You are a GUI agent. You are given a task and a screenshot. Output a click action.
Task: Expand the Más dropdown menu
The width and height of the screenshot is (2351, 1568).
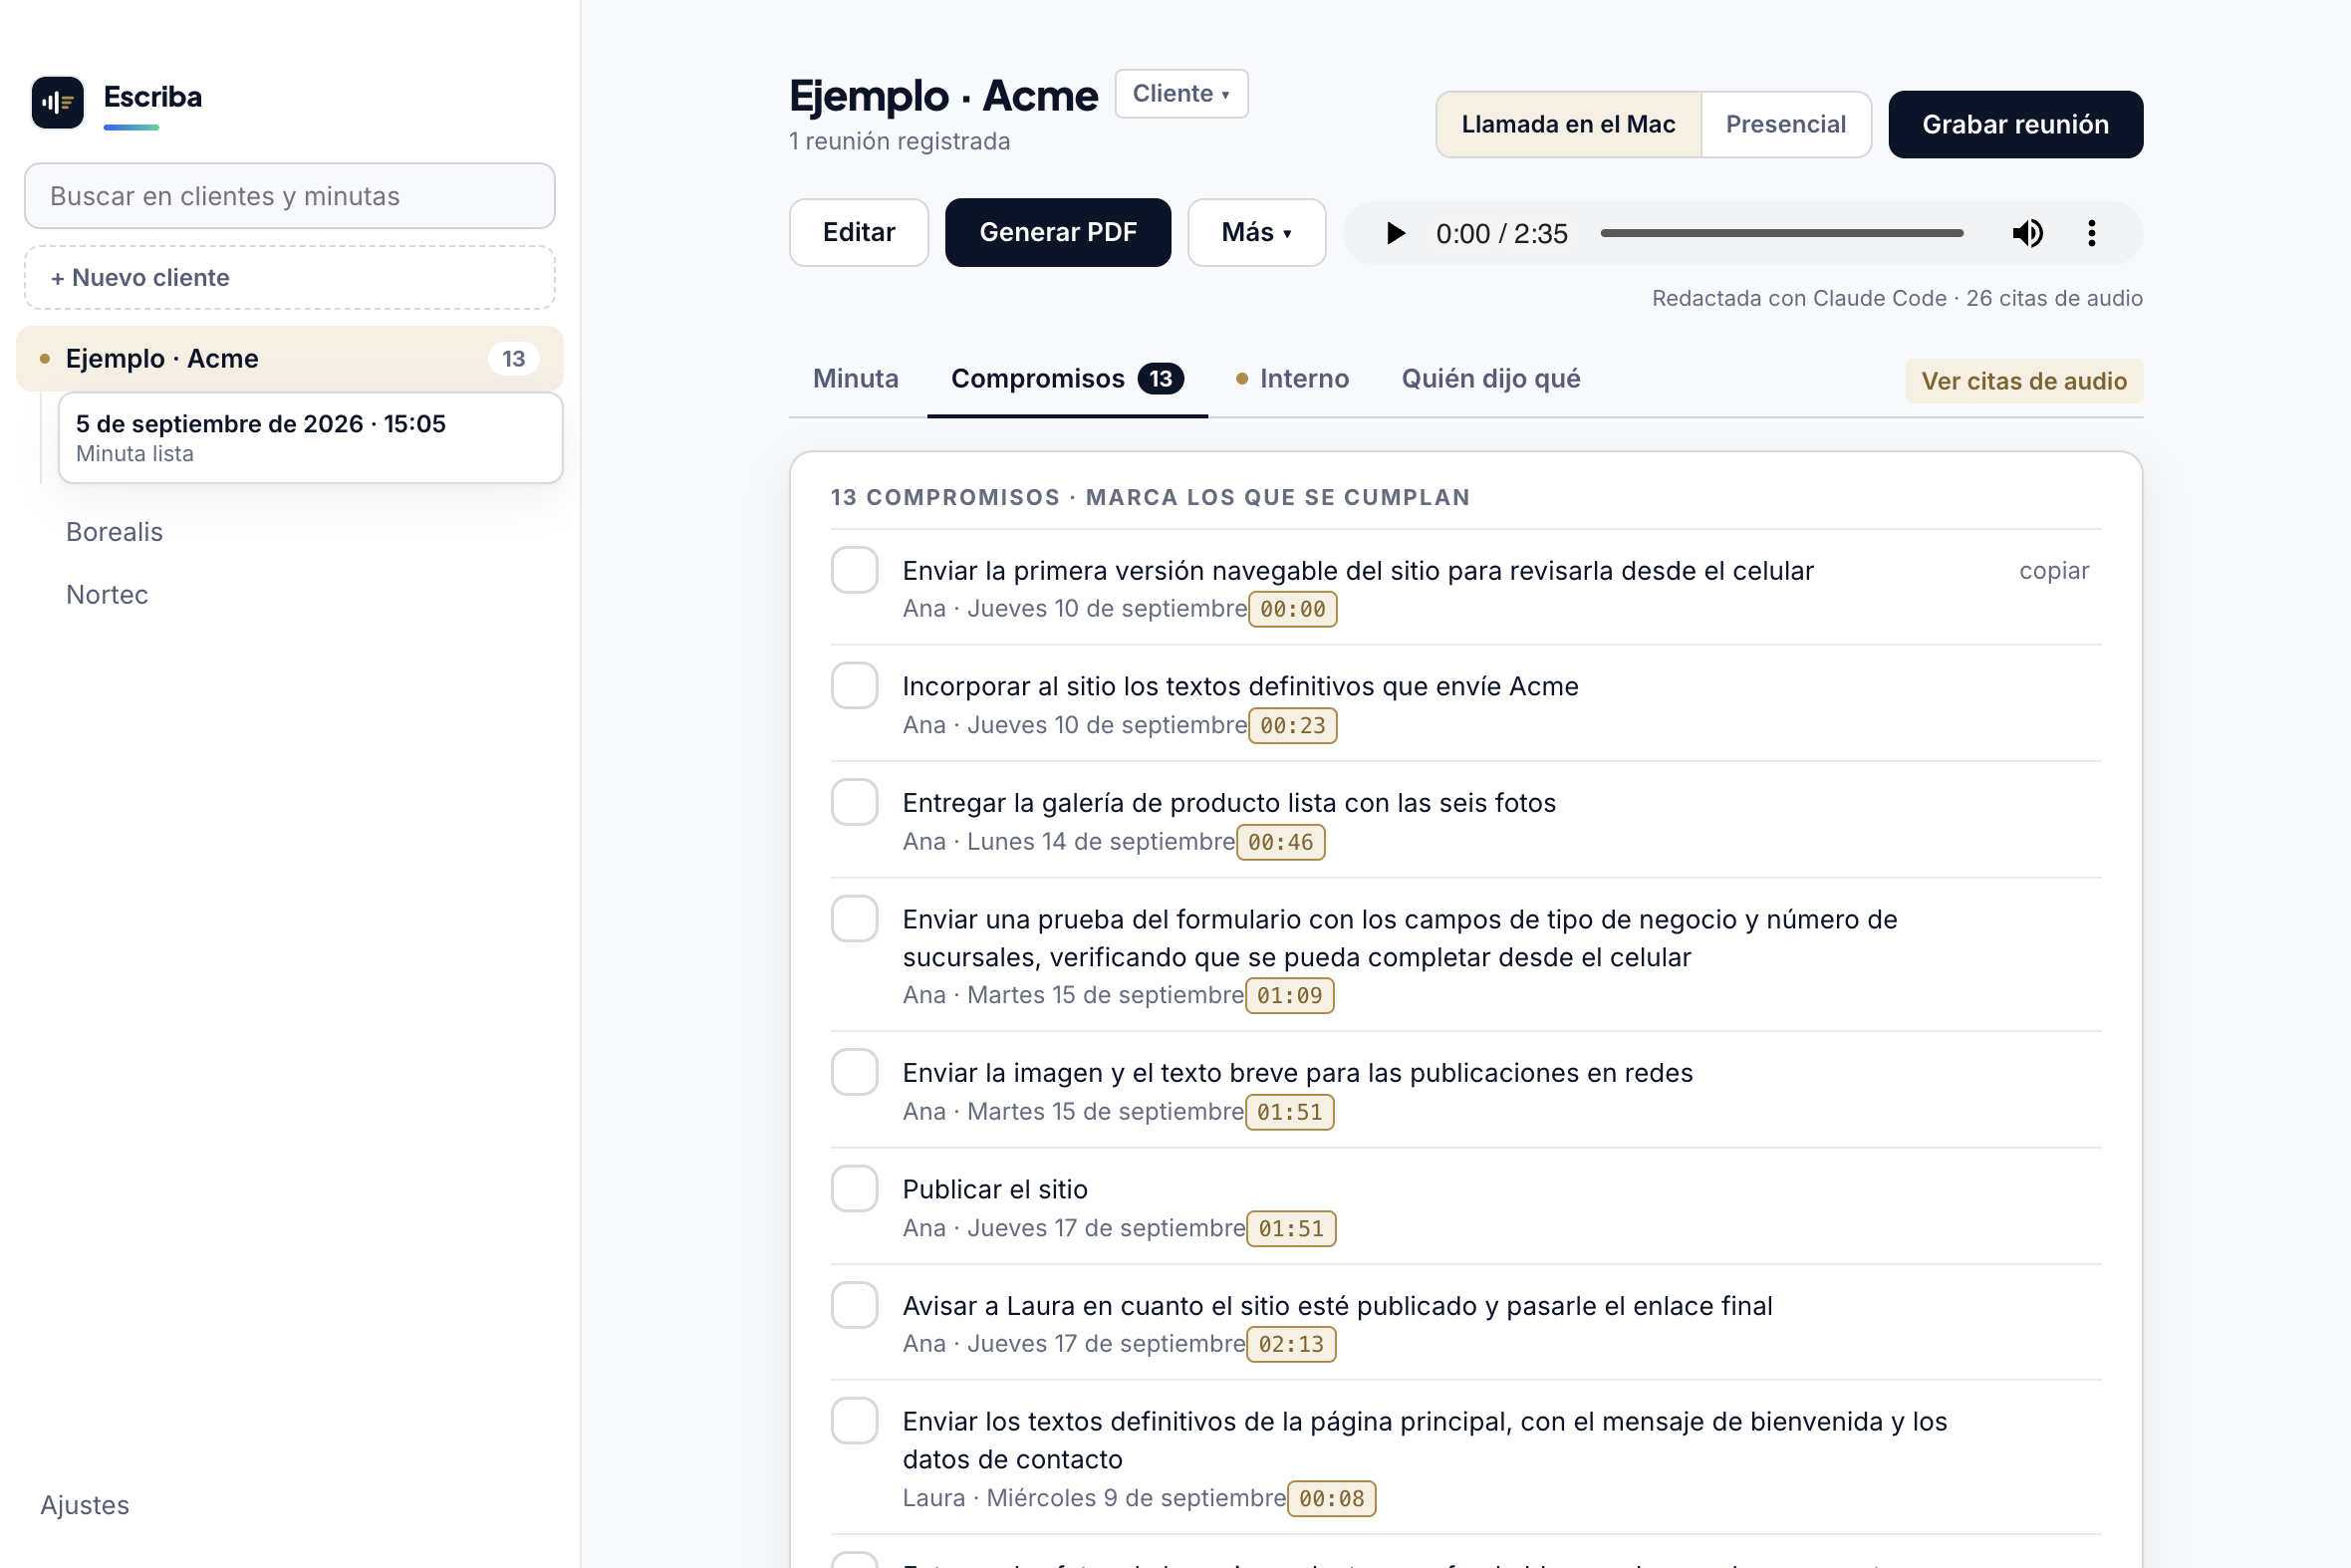1256,232
